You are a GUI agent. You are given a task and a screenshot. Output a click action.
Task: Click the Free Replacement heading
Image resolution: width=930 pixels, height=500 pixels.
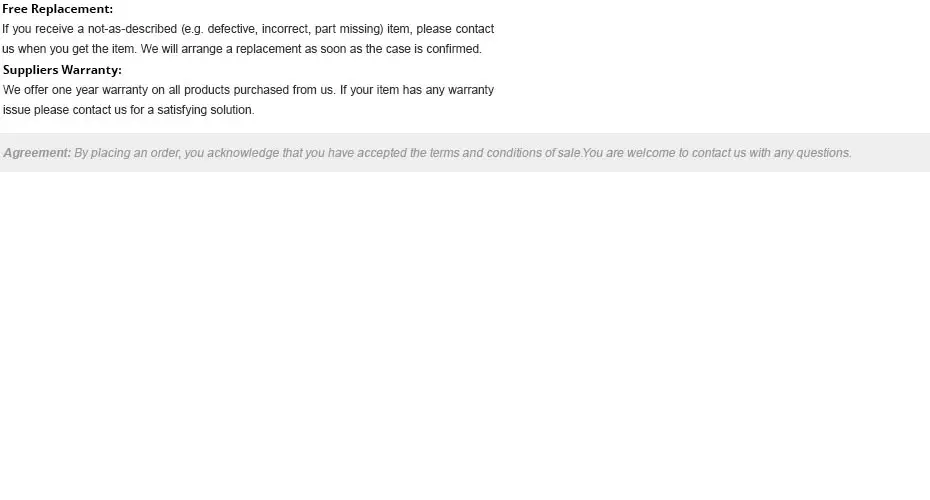click(58, 9)
